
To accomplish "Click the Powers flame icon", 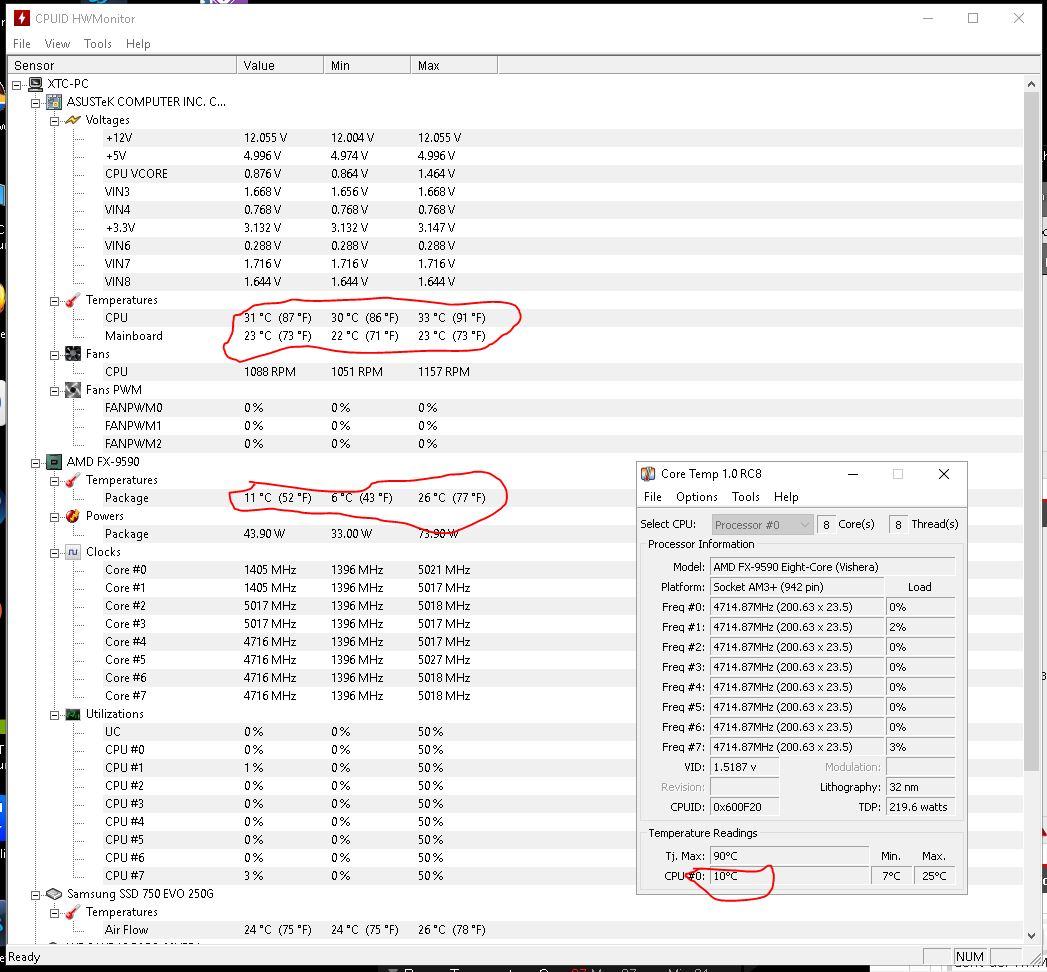I will pyautogui.click(x=72, y=516).
